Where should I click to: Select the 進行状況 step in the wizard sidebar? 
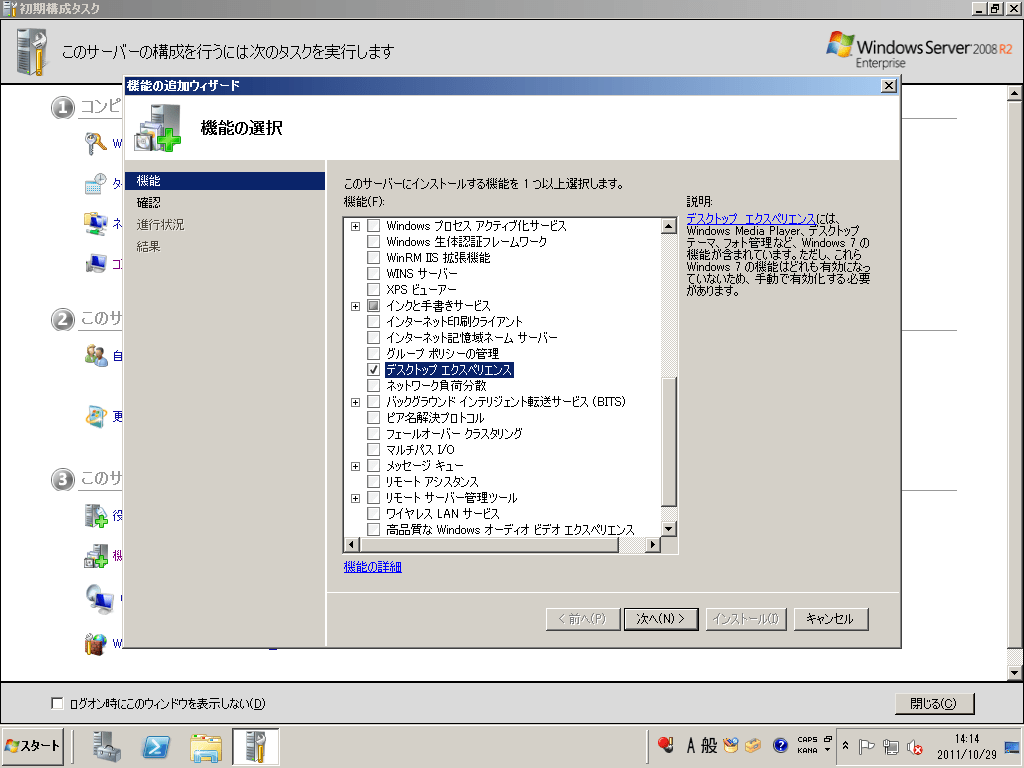point(160,225)
